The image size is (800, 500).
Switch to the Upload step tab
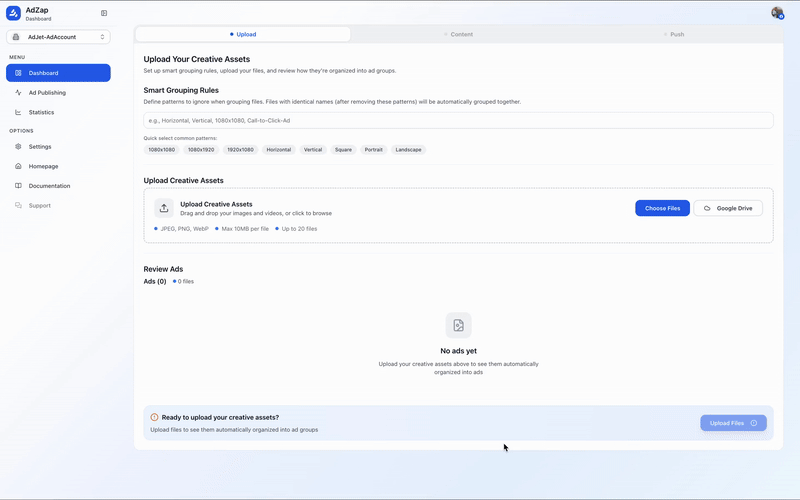tap(243, 34)
